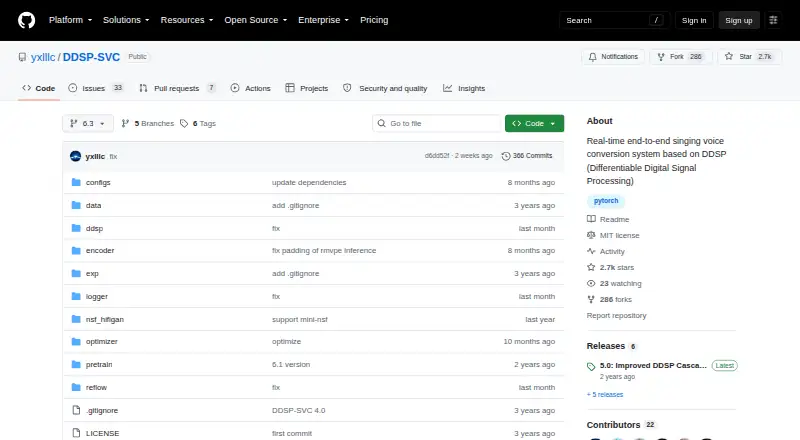Open the configs folder
The height and width of the screenshot is (440, 800).
(98, 183)
